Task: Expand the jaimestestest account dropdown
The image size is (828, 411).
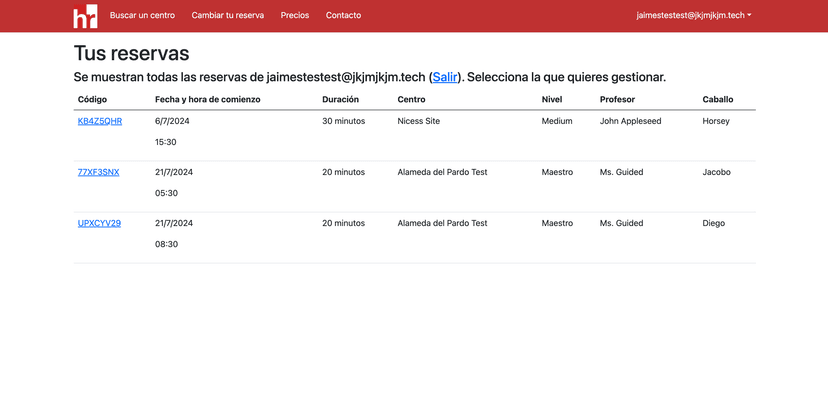Action: click(693, 16)
